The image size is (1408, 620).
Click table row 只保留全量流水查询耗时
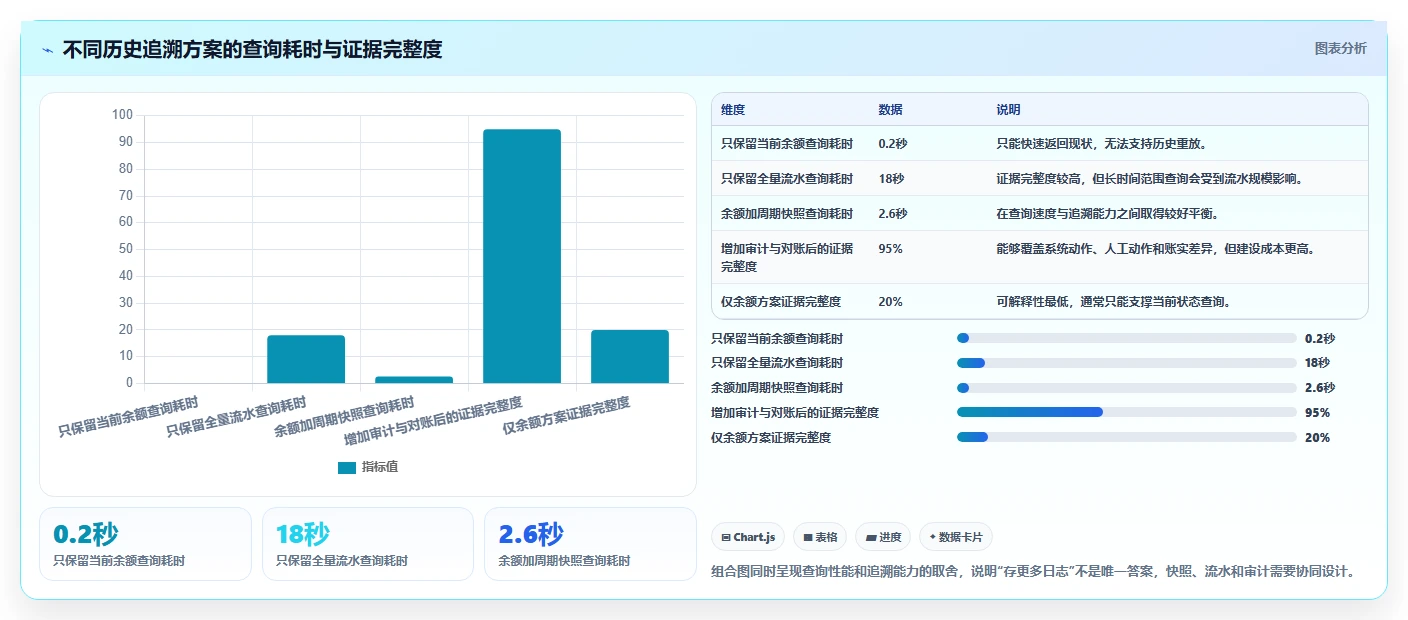point(1039,179)
